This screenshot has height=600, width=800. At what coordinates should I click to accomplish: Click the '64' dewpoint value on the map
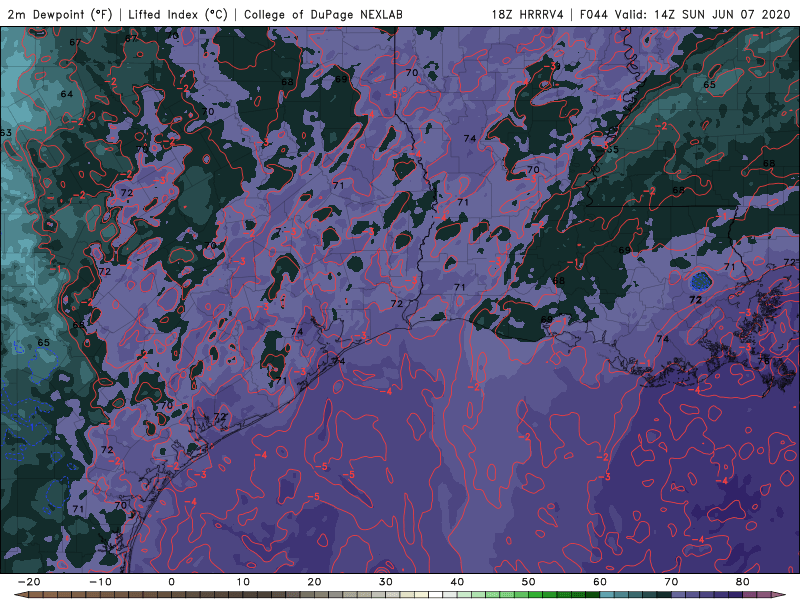67,94
